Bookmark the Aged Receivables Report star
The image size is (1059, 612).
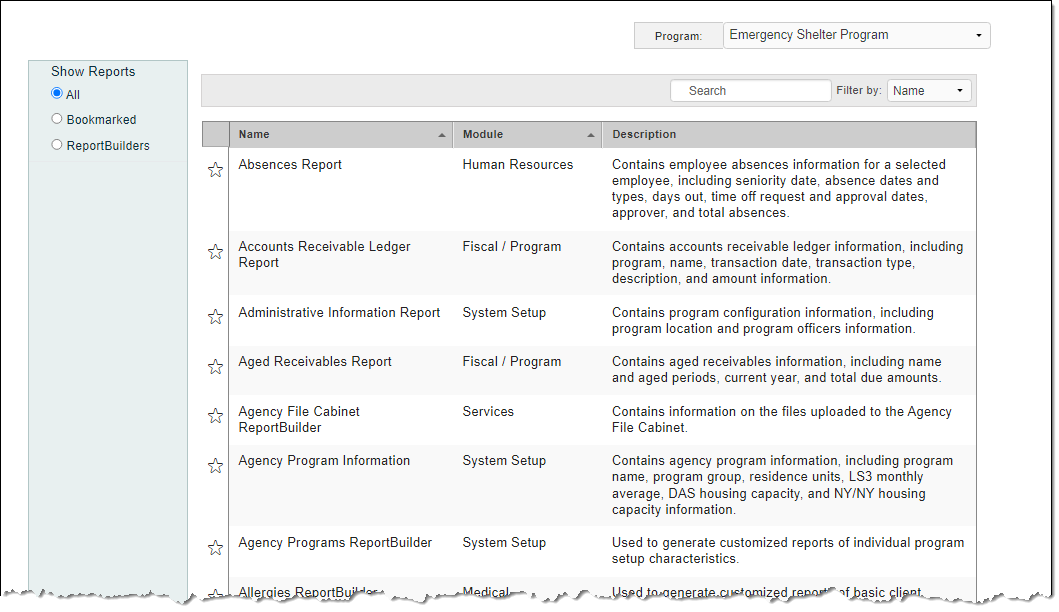(215, 367)
